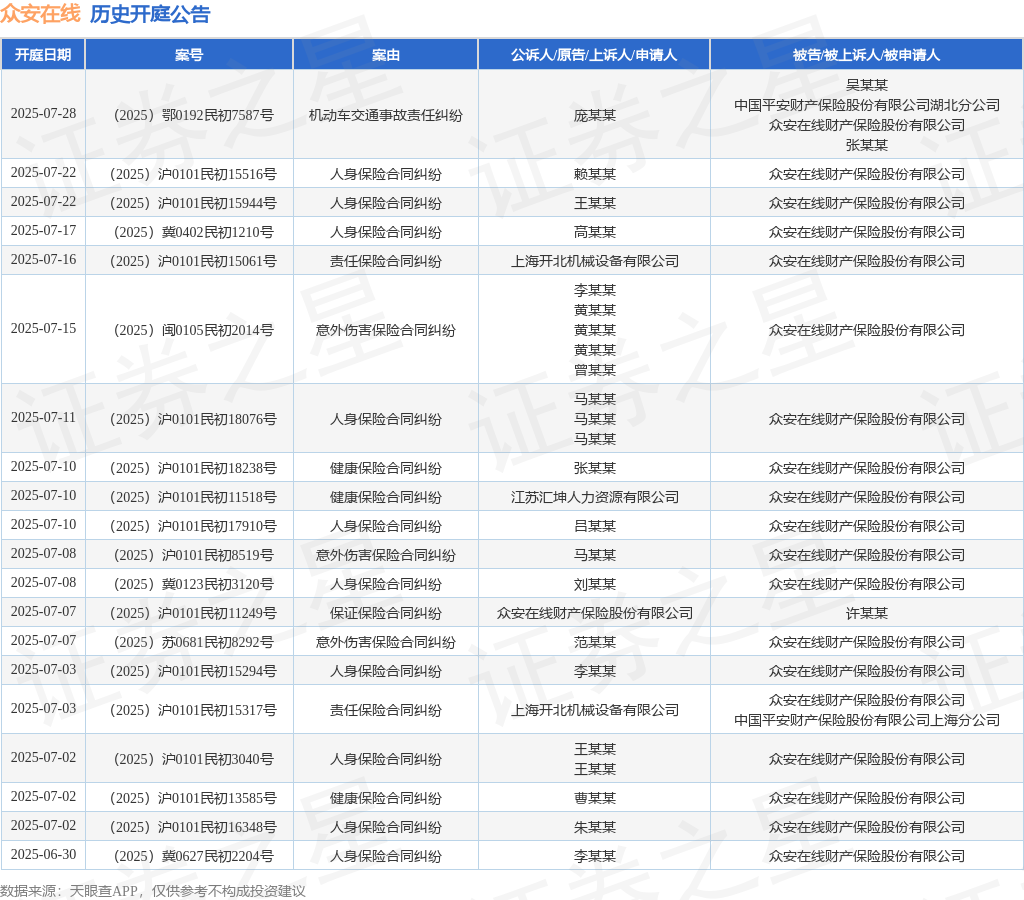Viewport: 1024px width, 900px height.
Task: Click the cause '保证保险合同纠纷'
Action: 385,613
